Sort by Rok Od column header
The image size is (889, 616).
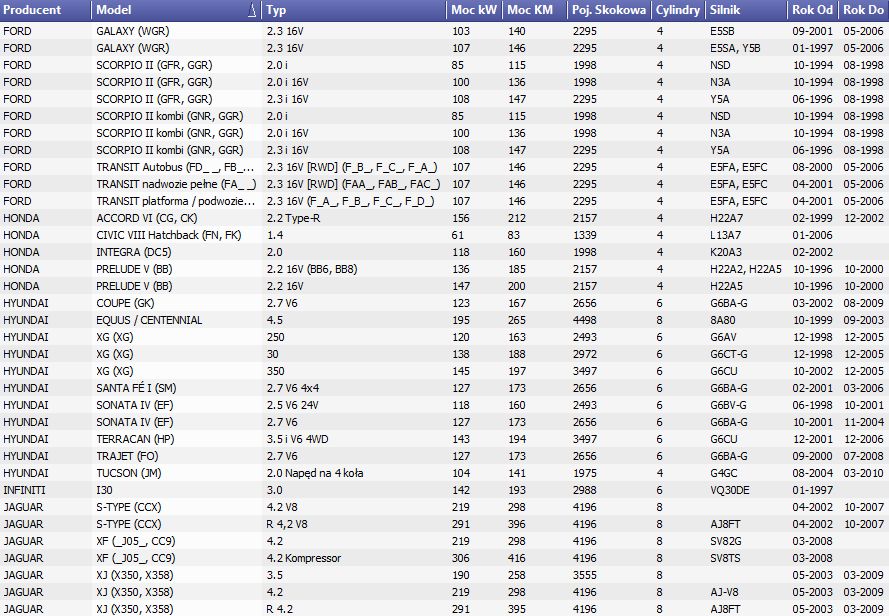812,10
